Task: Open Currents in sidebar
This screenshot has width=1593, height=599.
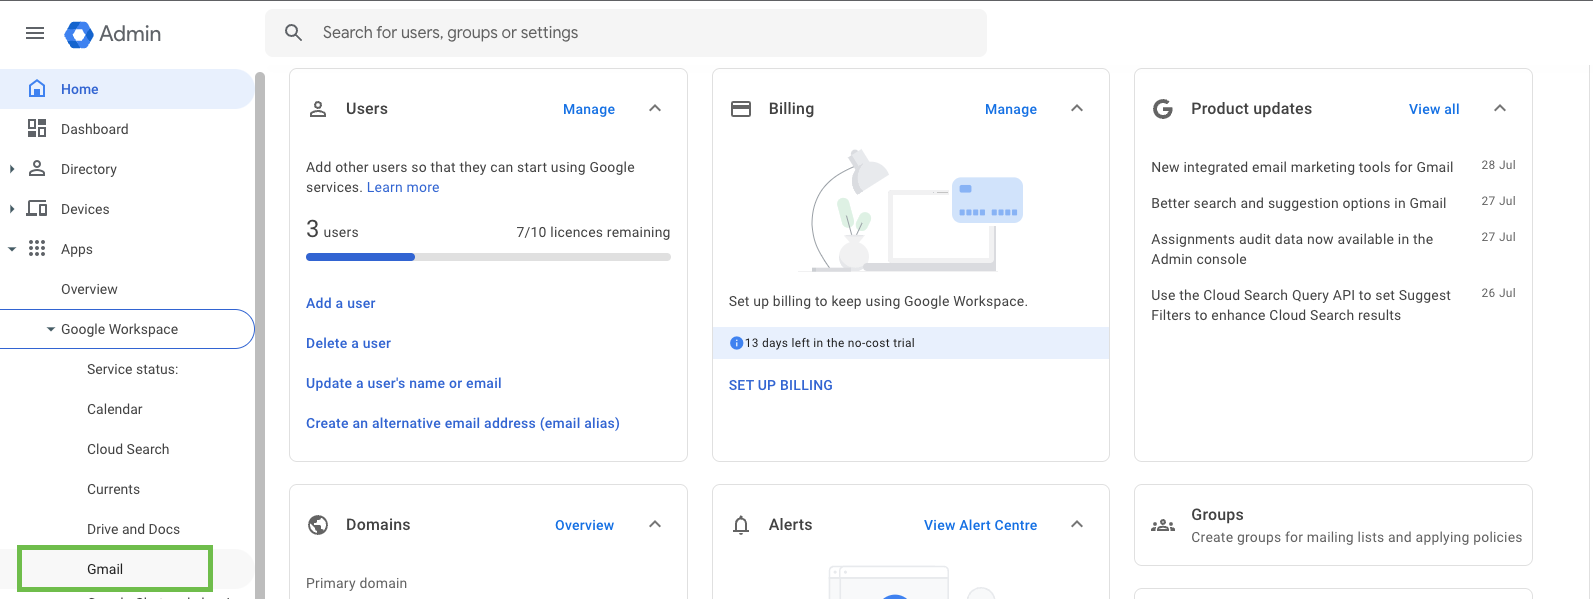Action: point(127,489)
